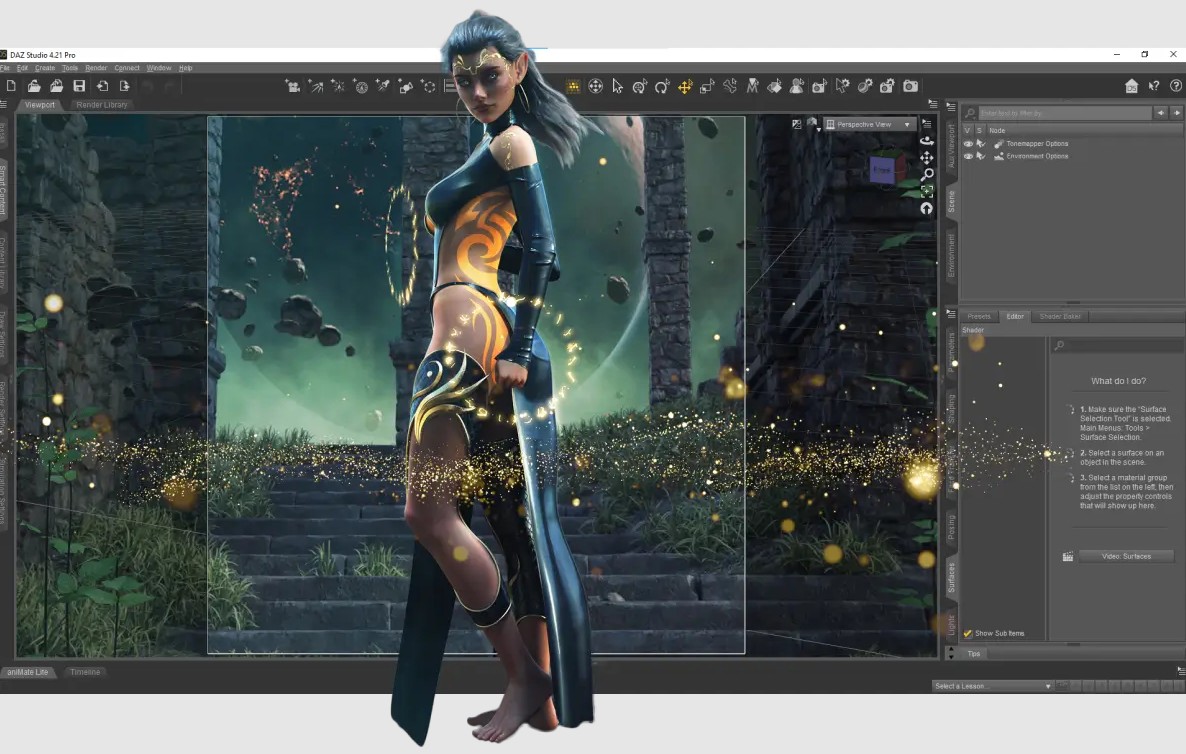This screenshot has width=1186, height=754.
Task: Uncheck the Show Sub Items checkbox
Action: pos(968,633)
